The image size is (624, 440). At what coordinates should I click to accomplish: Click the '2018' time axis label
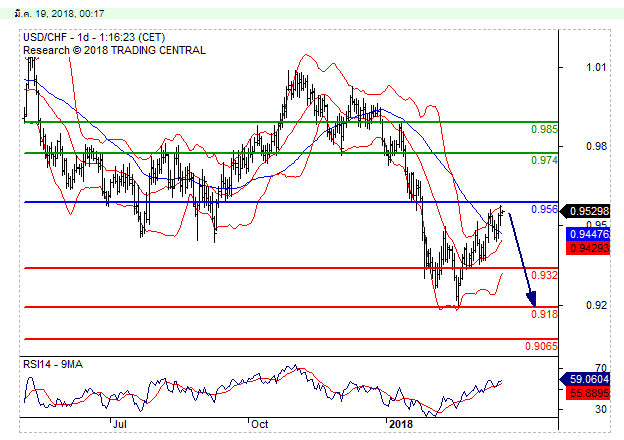click(x=401, y=424)
